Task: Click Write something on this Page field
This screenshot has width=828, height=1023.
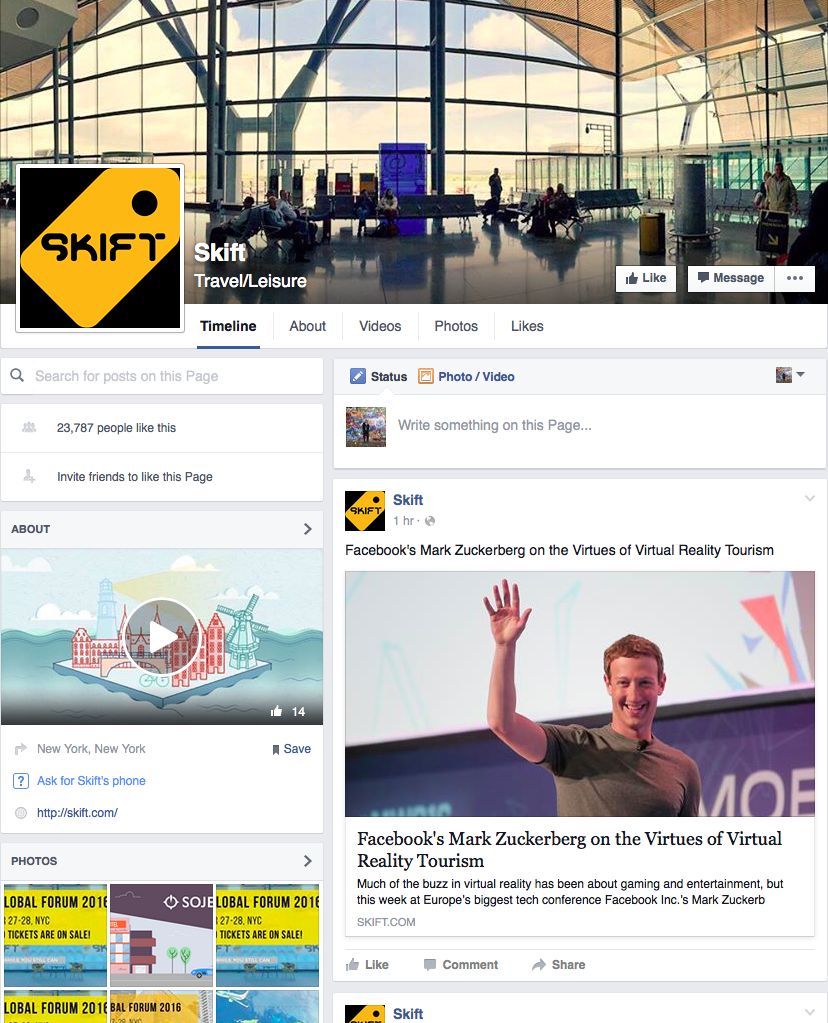Action: pos(495,425)
